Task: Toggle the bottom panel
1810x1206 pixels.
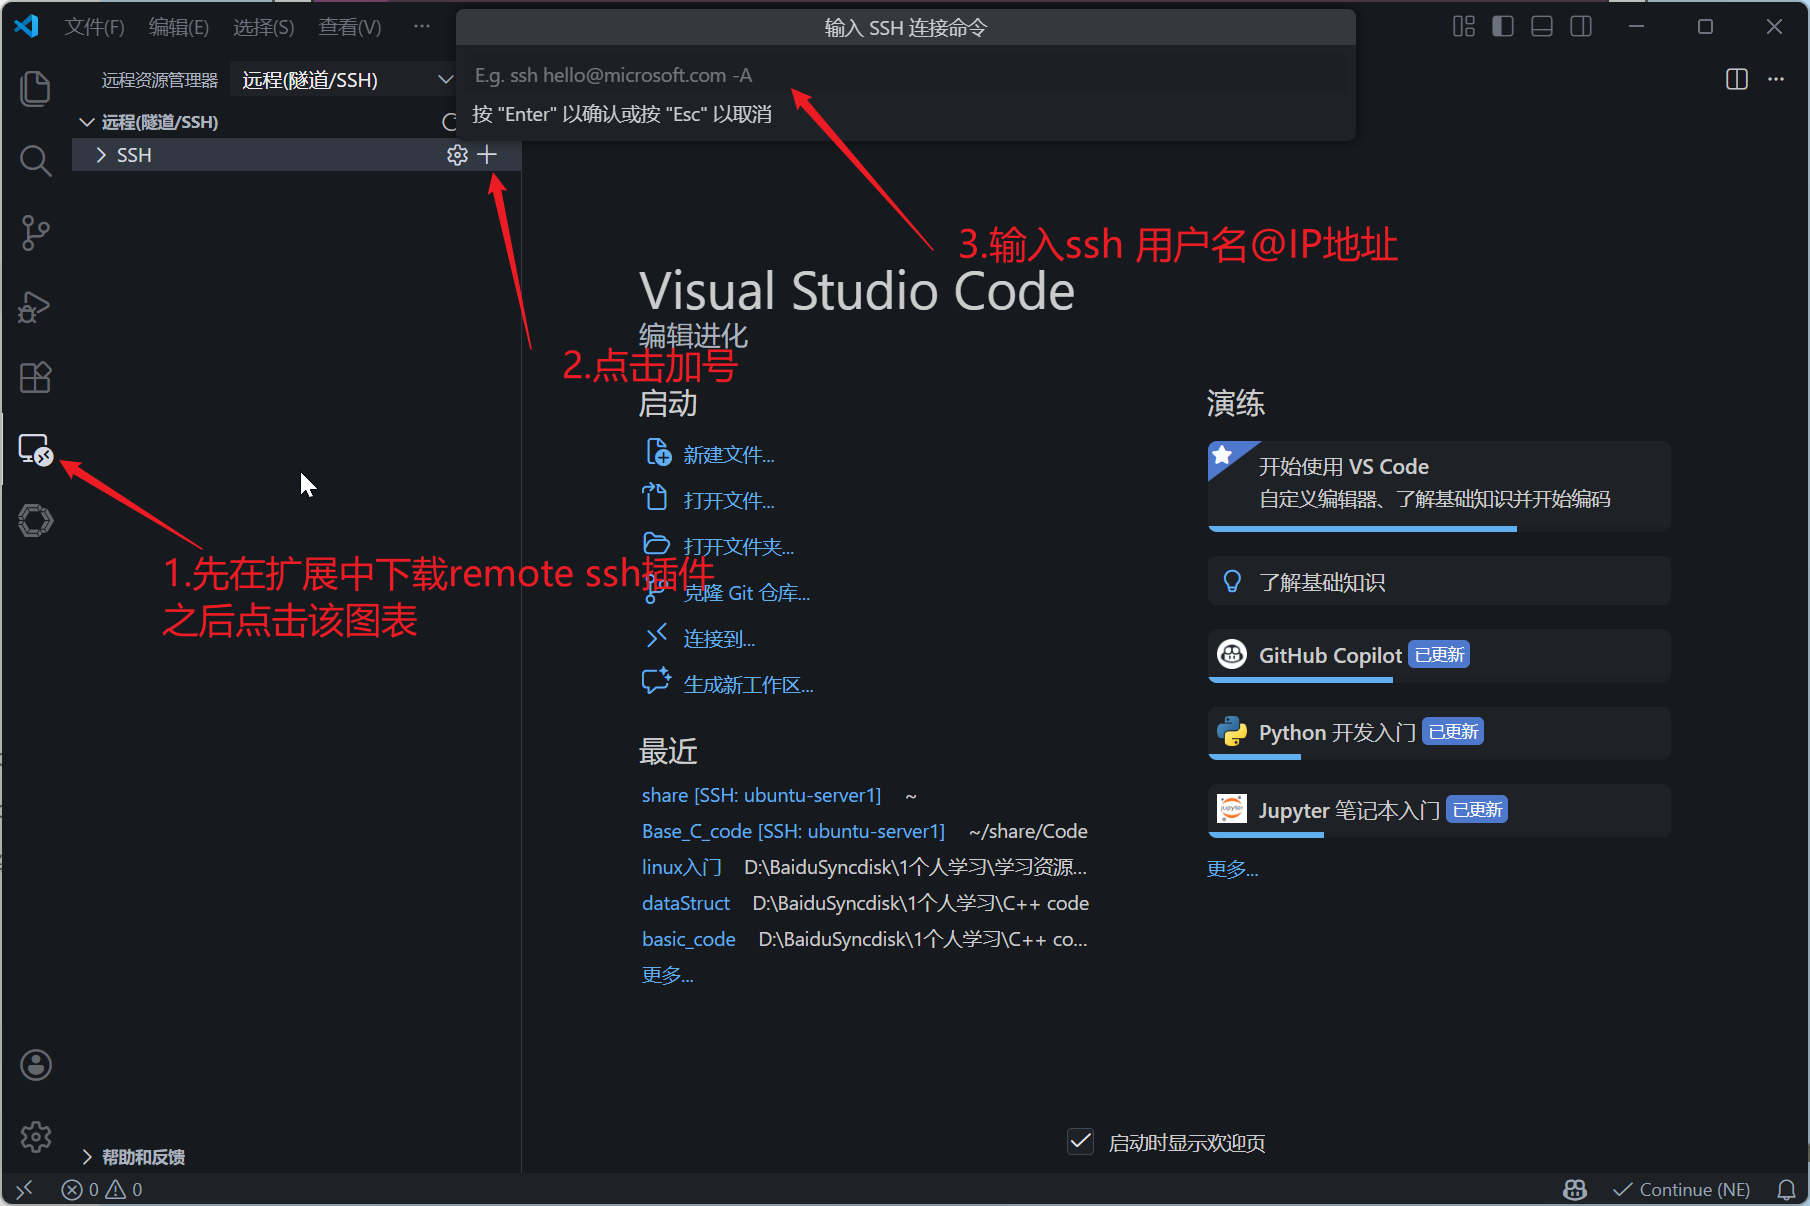Action: coord(1542,27)
